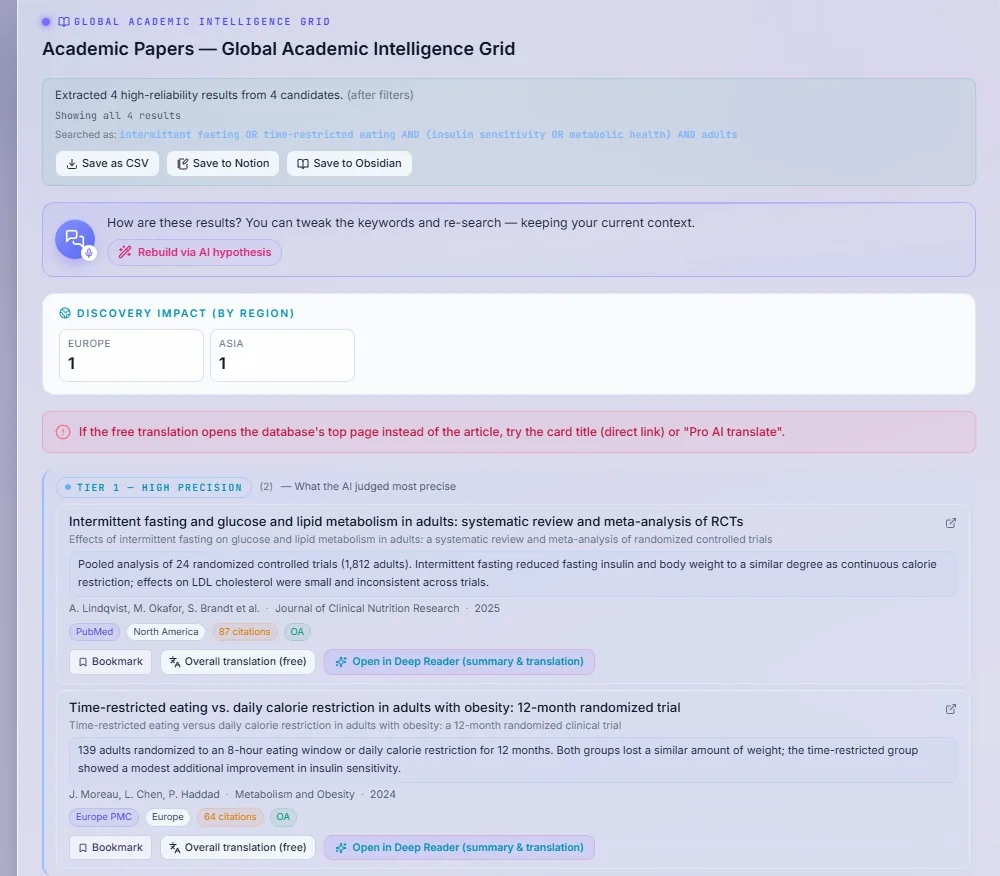Click the OA tag on Intermittent fasting paper
The image size is (1000, 876).
click(x=297, y=632)
